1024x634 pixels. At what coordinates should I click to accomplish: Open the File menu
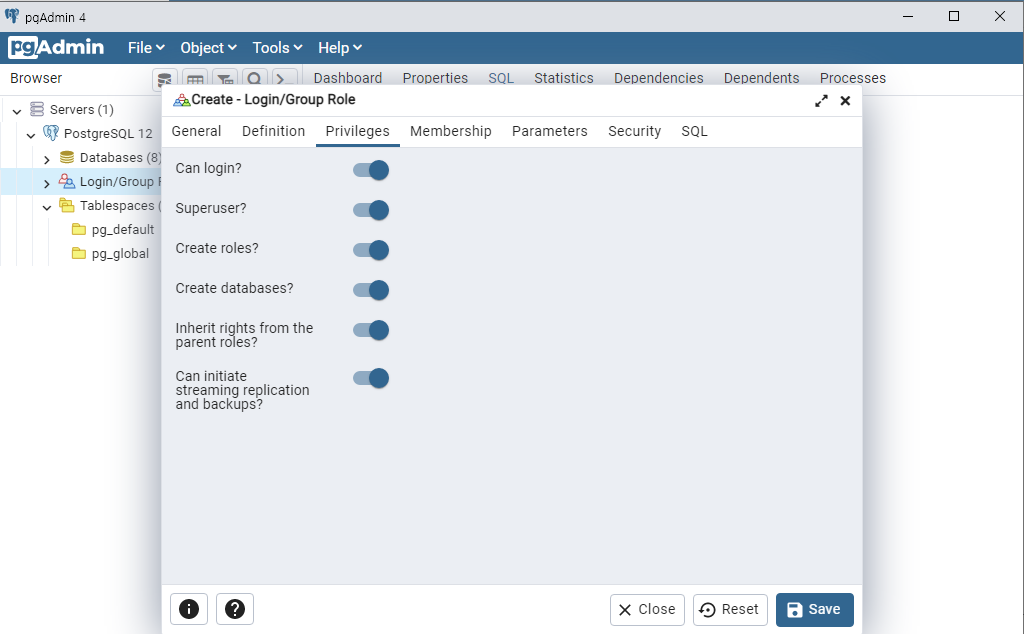(146, 48)
